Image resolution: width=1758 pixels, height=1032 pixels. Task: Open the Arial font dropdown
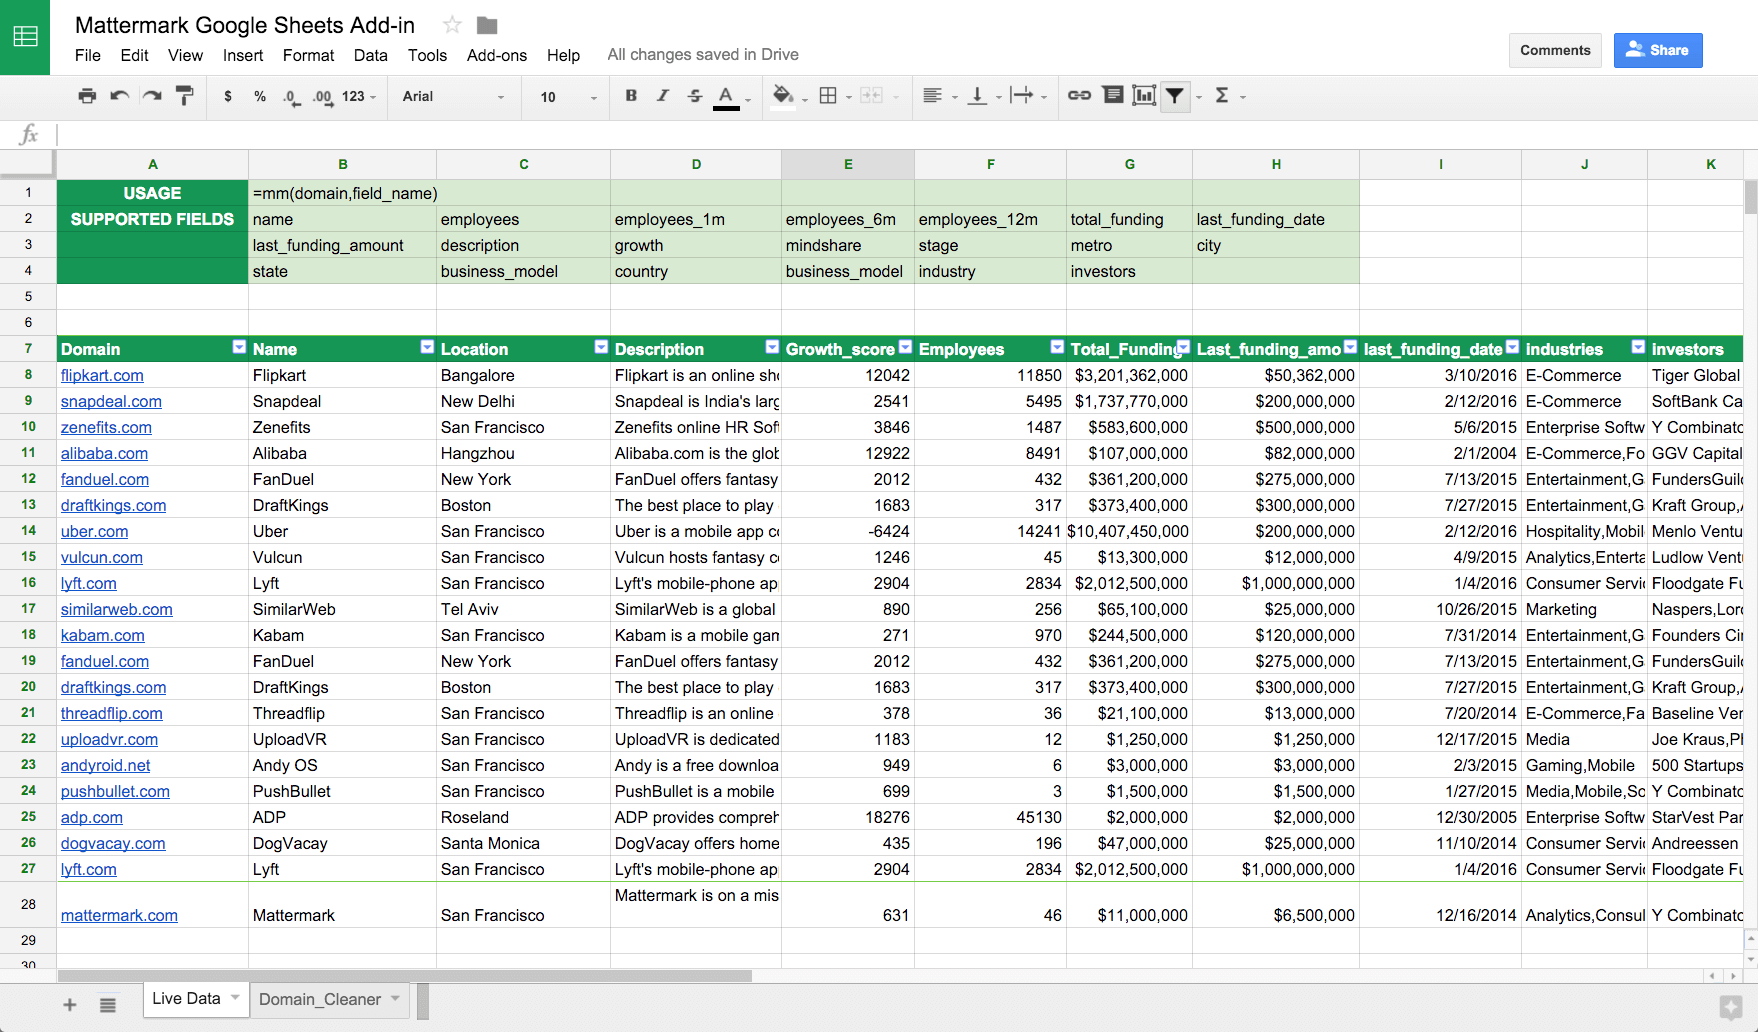(454, 97)
